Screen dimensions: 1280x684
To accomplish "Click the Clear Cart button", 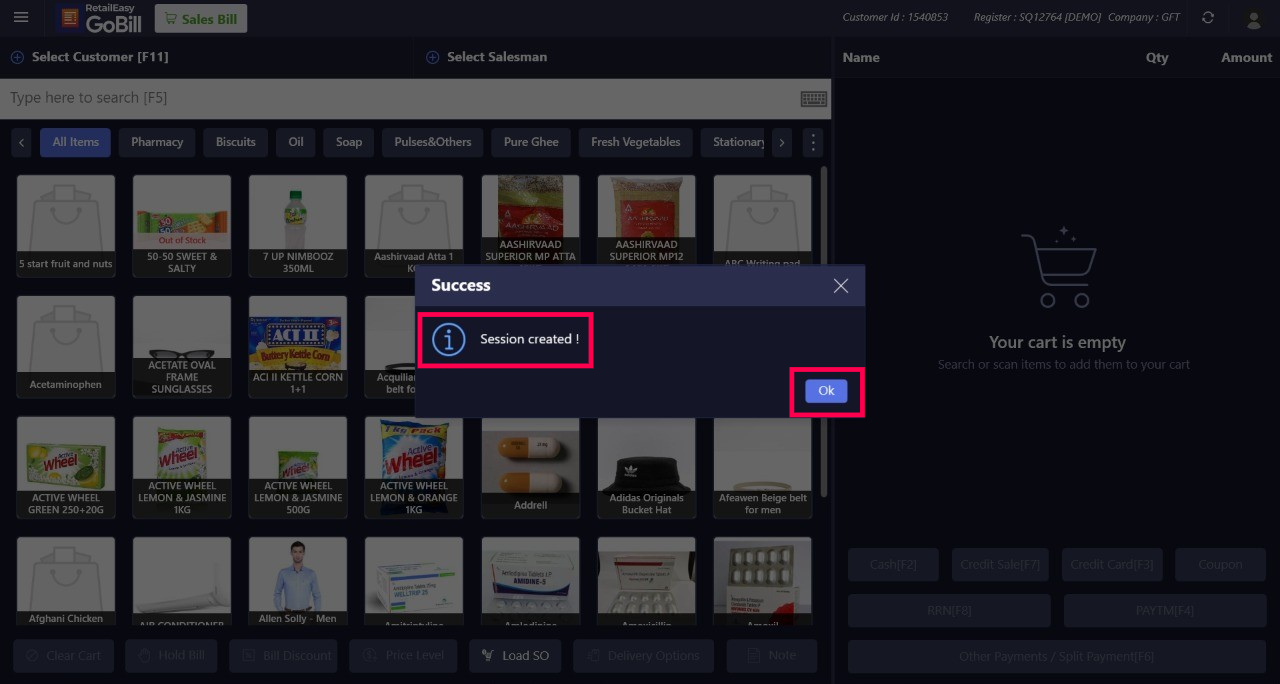I will pyautogui.click(x=63, y=656).
